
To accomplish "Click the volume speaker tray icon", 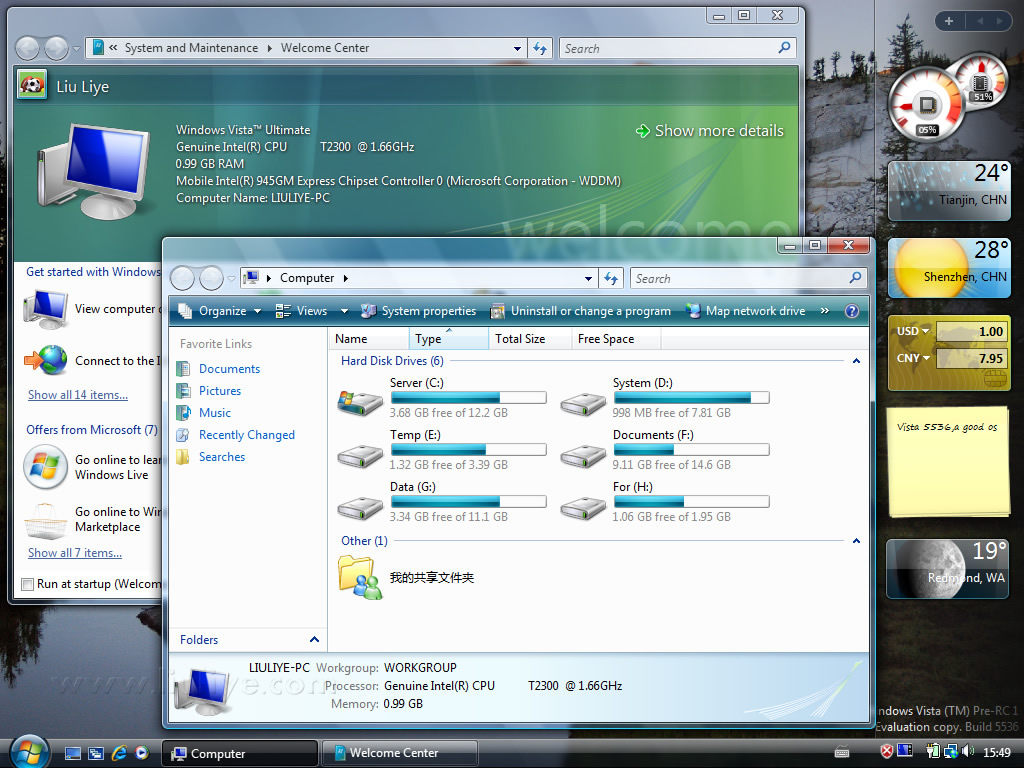I will (x=968, y=752).
